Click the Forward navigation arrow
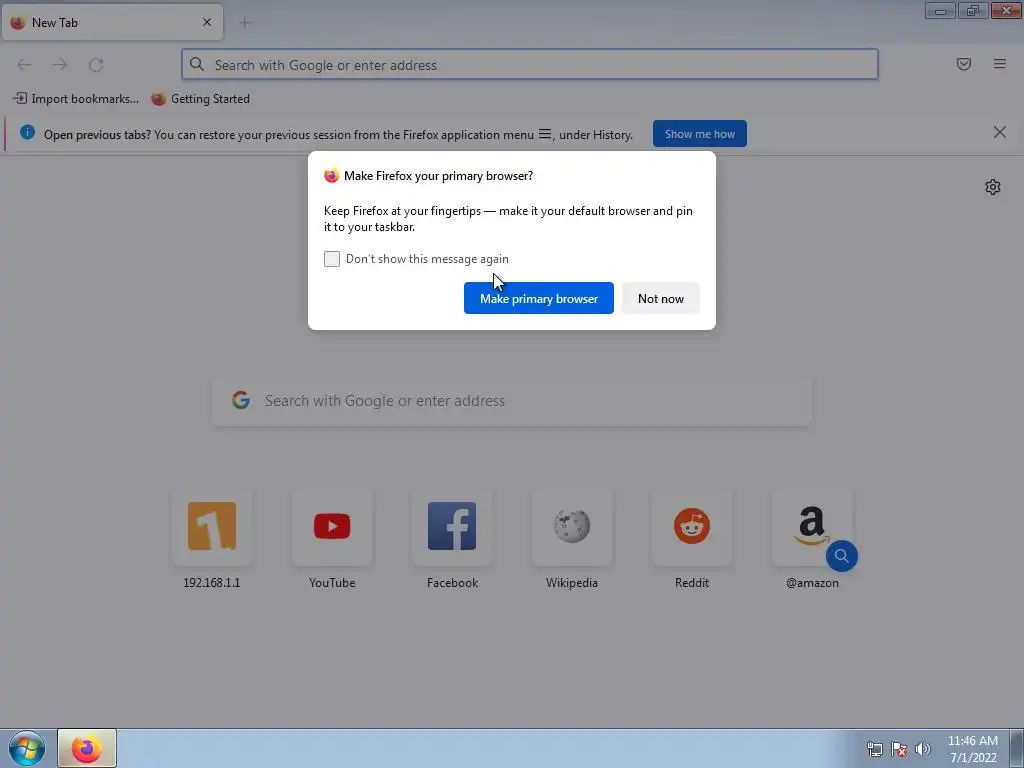 pyautogui.click(x=60, y=65)
